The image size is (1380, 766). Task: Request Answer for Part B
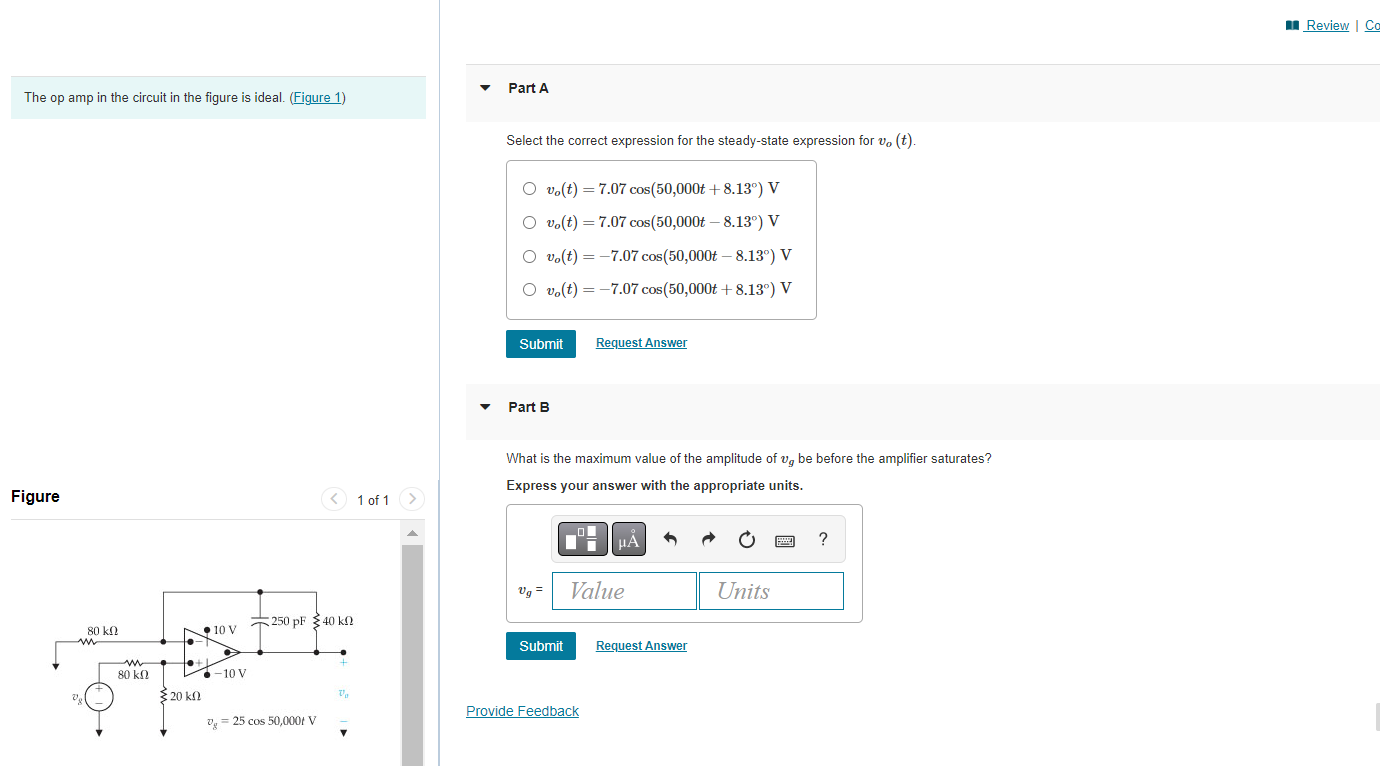[641, 646]
